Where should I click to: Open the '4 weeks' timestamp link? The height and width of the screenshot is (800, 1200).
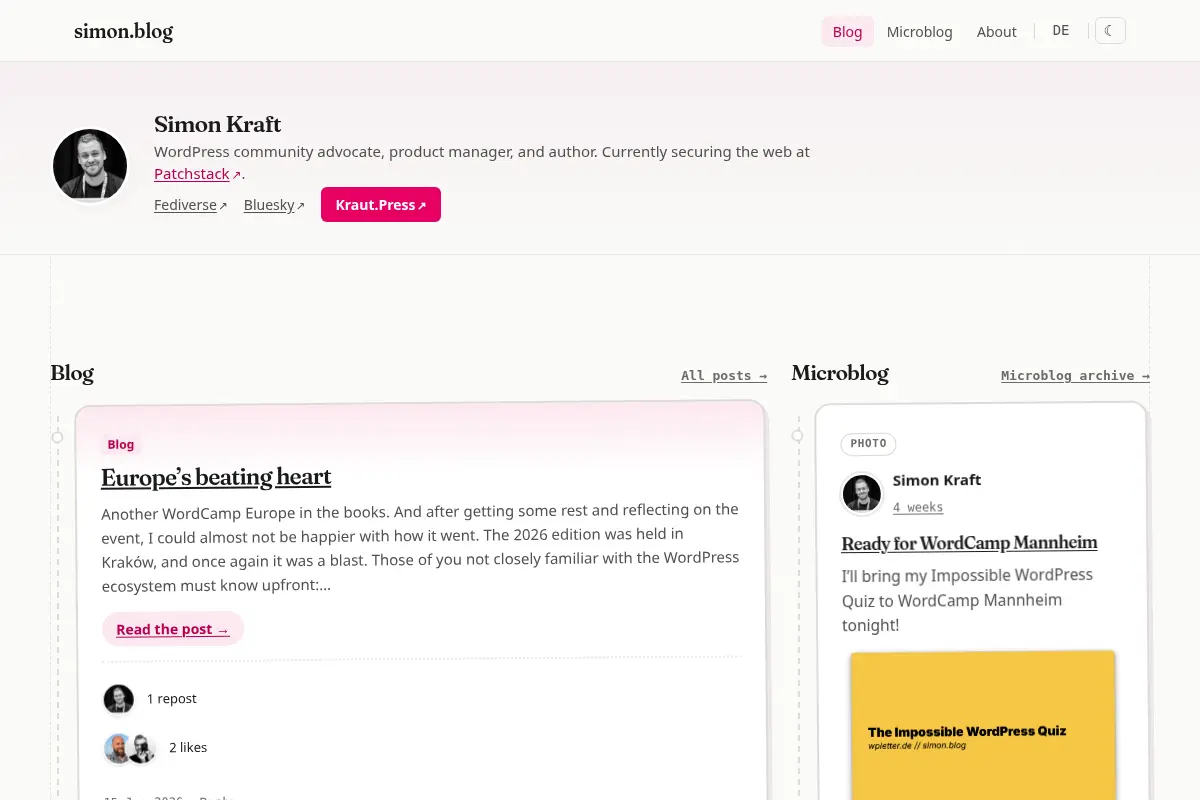pos(918,507)
